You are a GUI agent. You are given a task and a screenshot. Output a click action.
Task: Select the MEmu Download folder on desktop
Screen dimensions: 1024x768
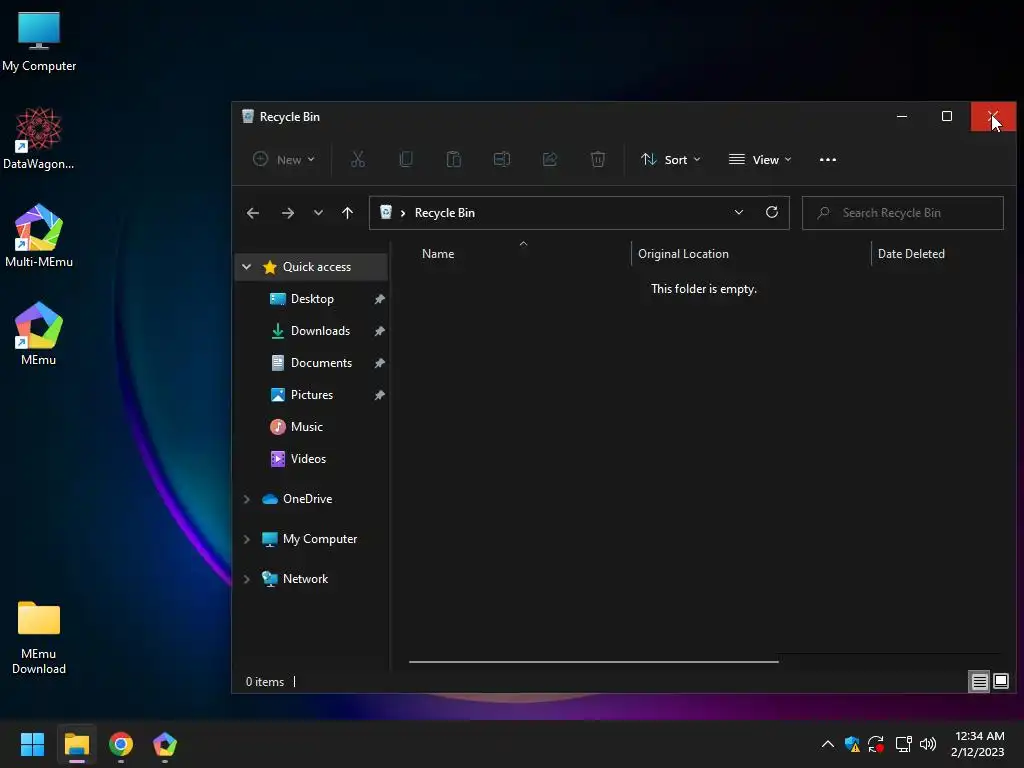coord(39,637)
